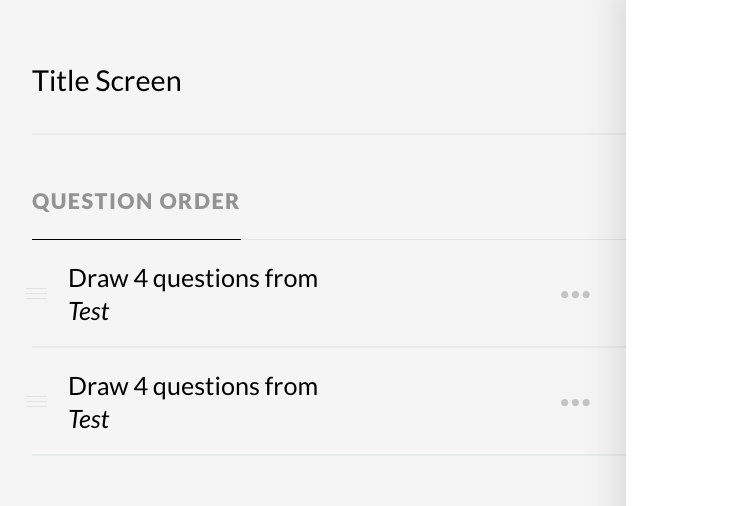This screenshot has height=506, width=746.
Task: Click the italic "Test" link in the first entry
Action: [88, 312]
